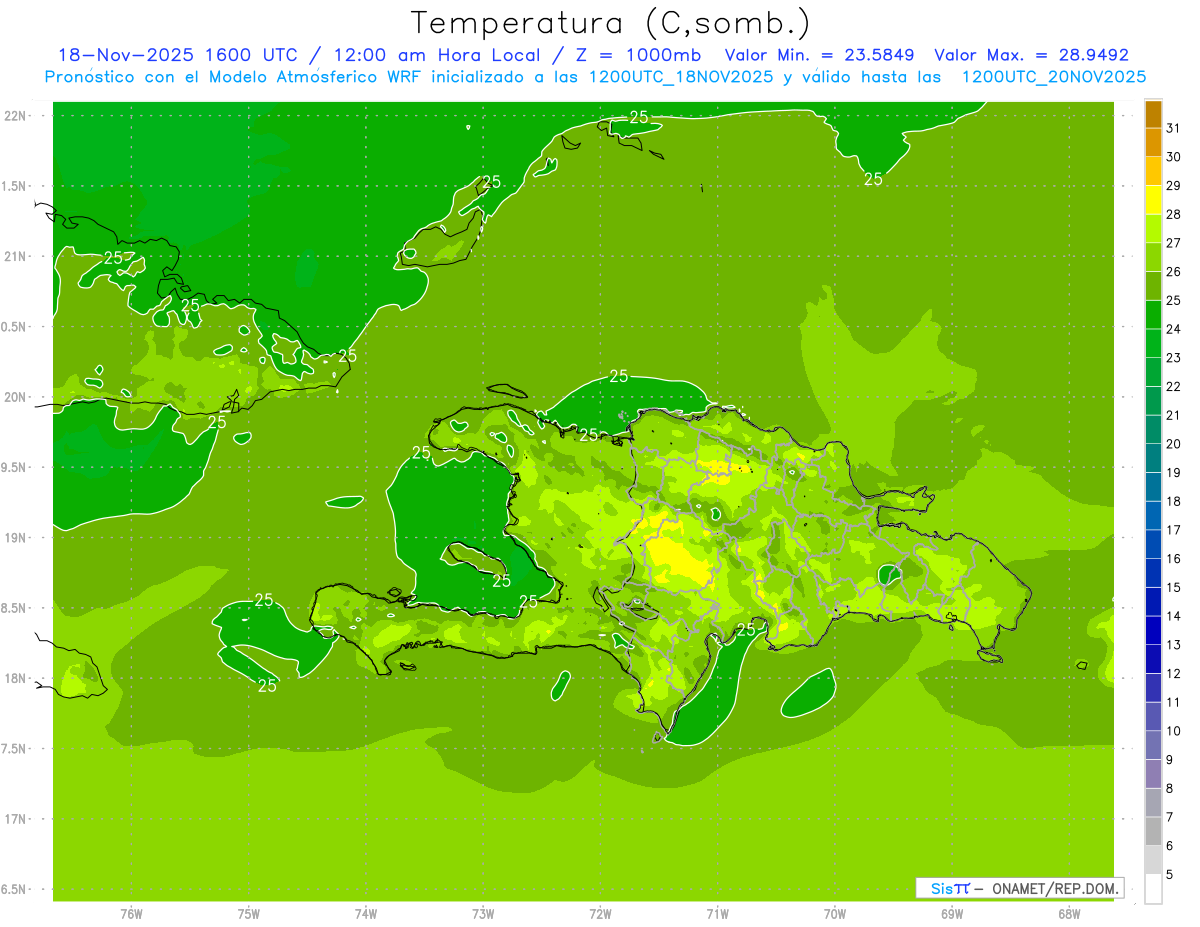Click the purple legend swatch between 8 and 9
This screenshot has width=1200, height=927.
[1153, 774]
